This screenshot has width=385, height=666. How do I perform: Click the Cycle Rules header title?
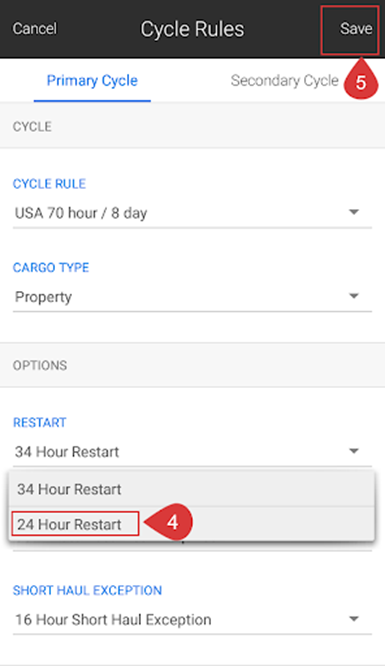192,29
